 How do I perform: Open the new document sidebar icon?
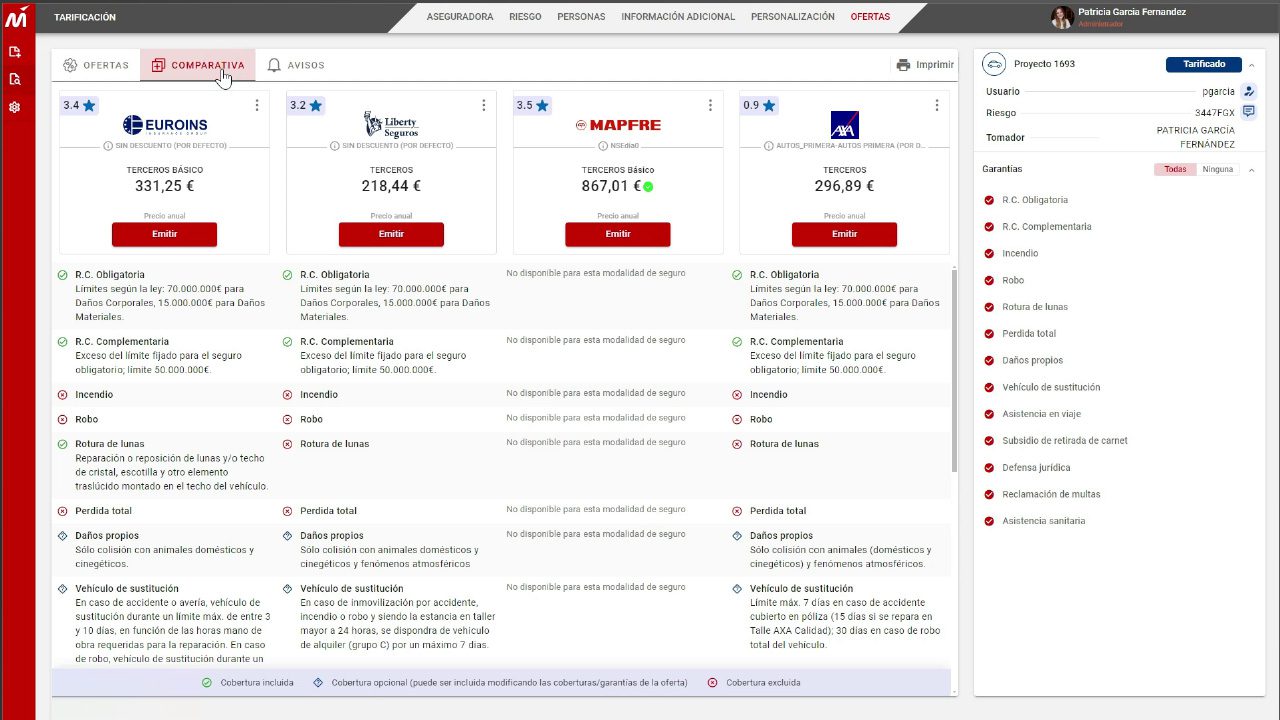15,52
